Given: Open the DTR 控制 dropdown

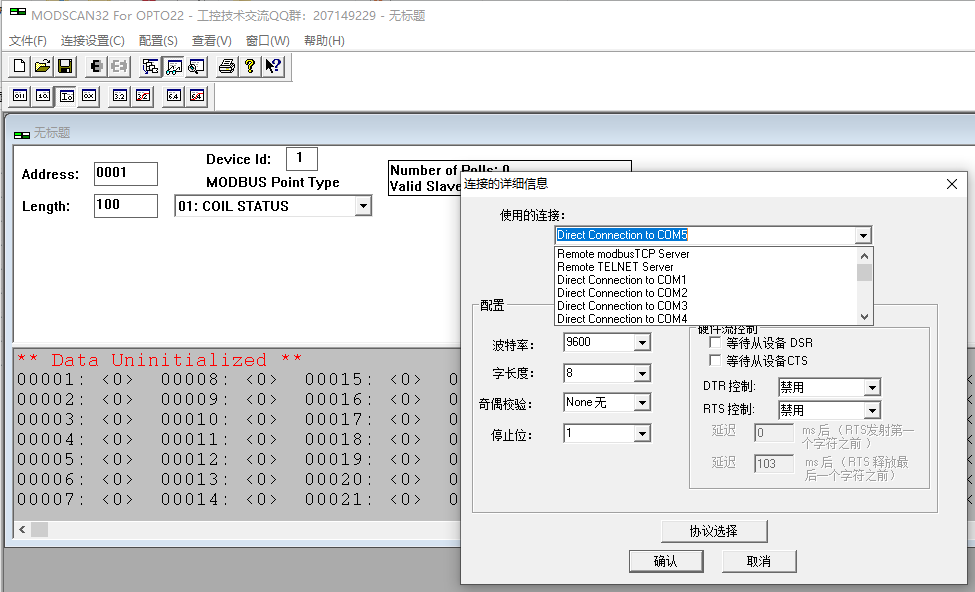Looking at the screenshot, I should pyautogui.click(x=872, y=387).
